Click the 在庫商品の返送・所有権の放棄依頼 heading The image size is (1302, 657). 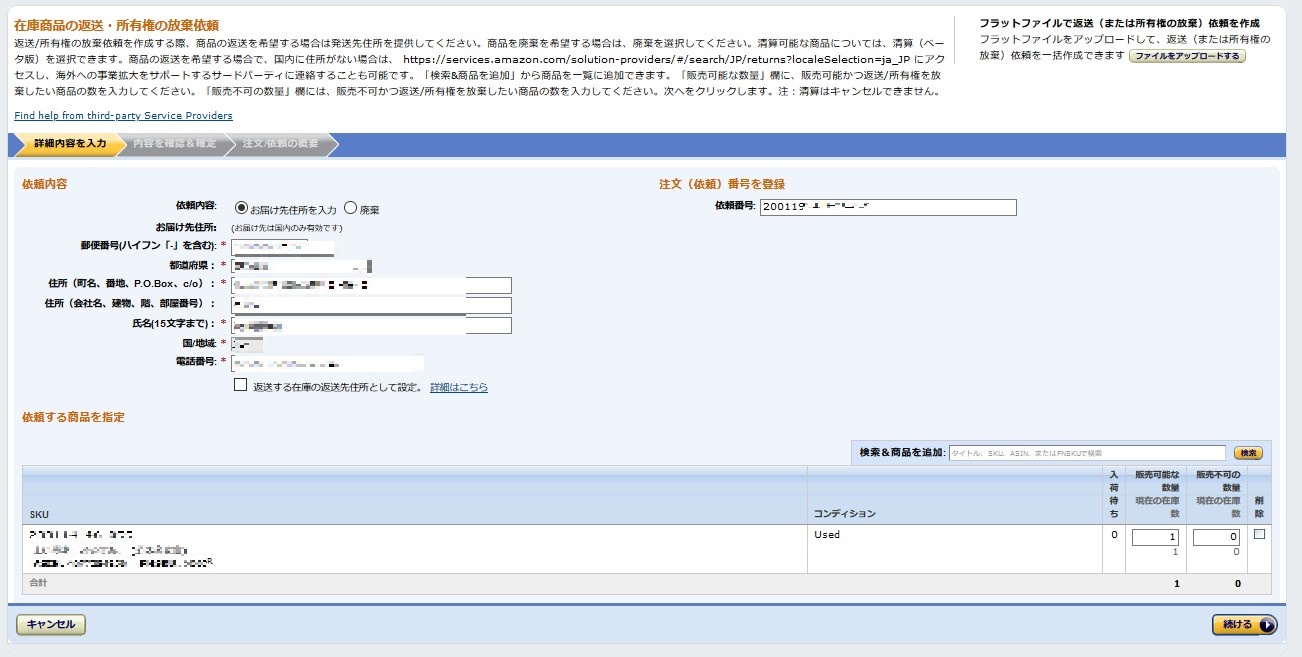116,24
